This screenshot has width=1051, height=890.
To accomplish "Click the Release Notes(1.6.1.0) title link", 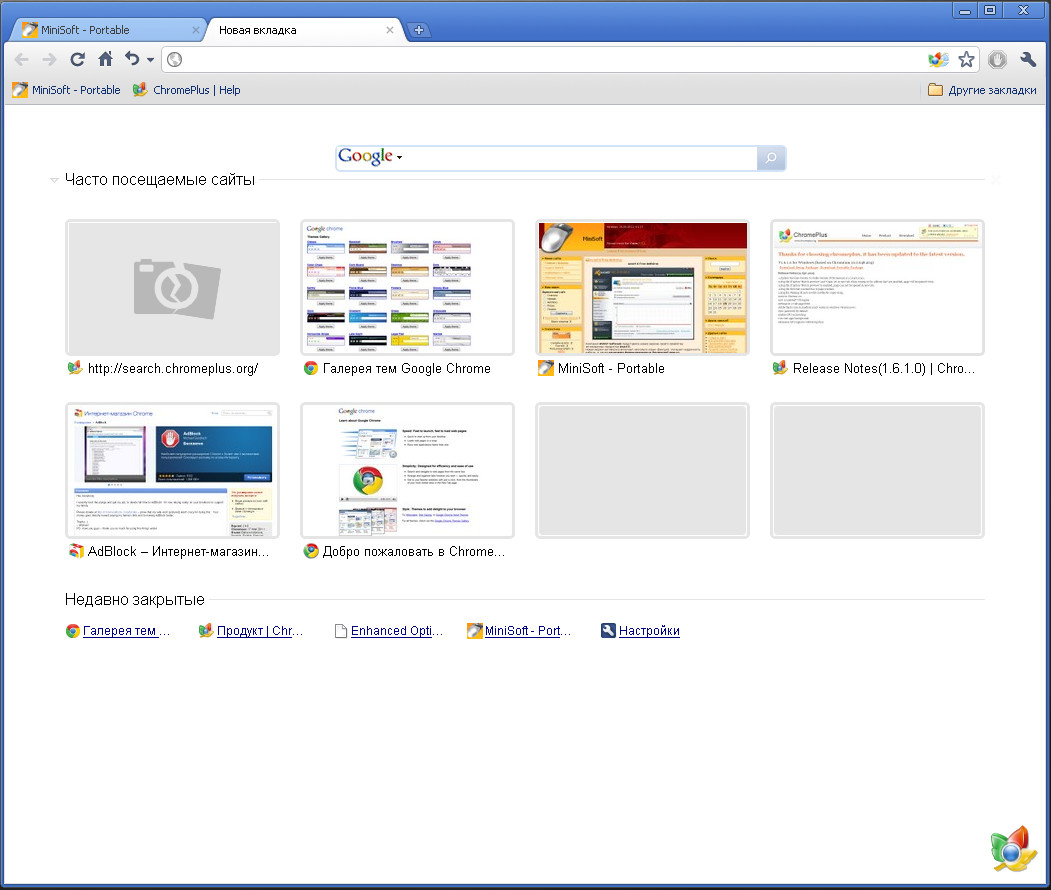I will click(884, 369).
